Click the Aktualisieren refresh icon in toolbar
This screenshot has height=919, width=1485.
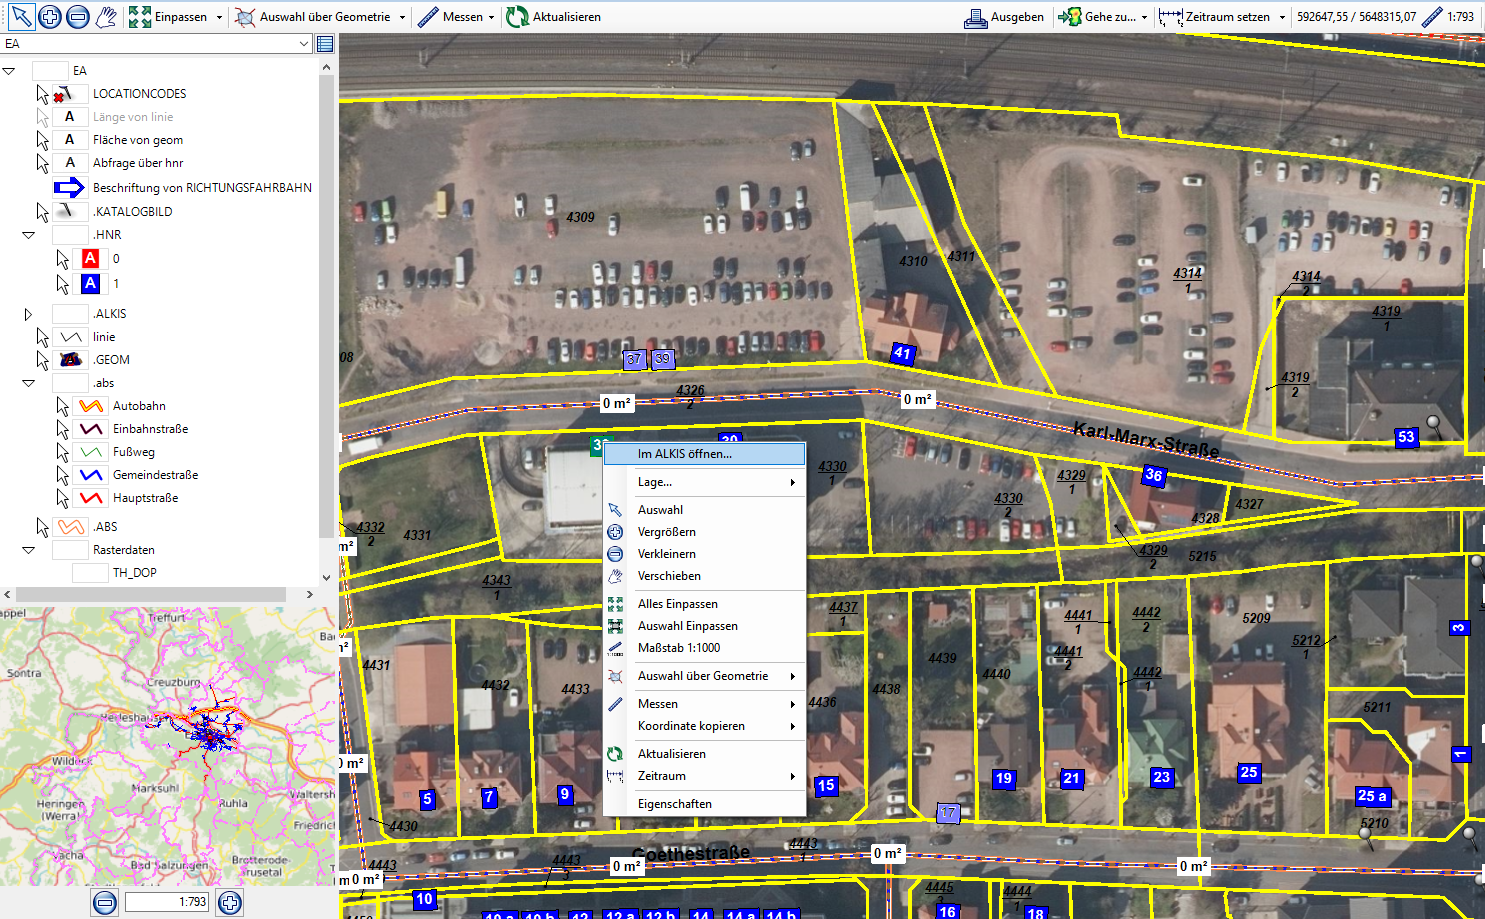517,17
